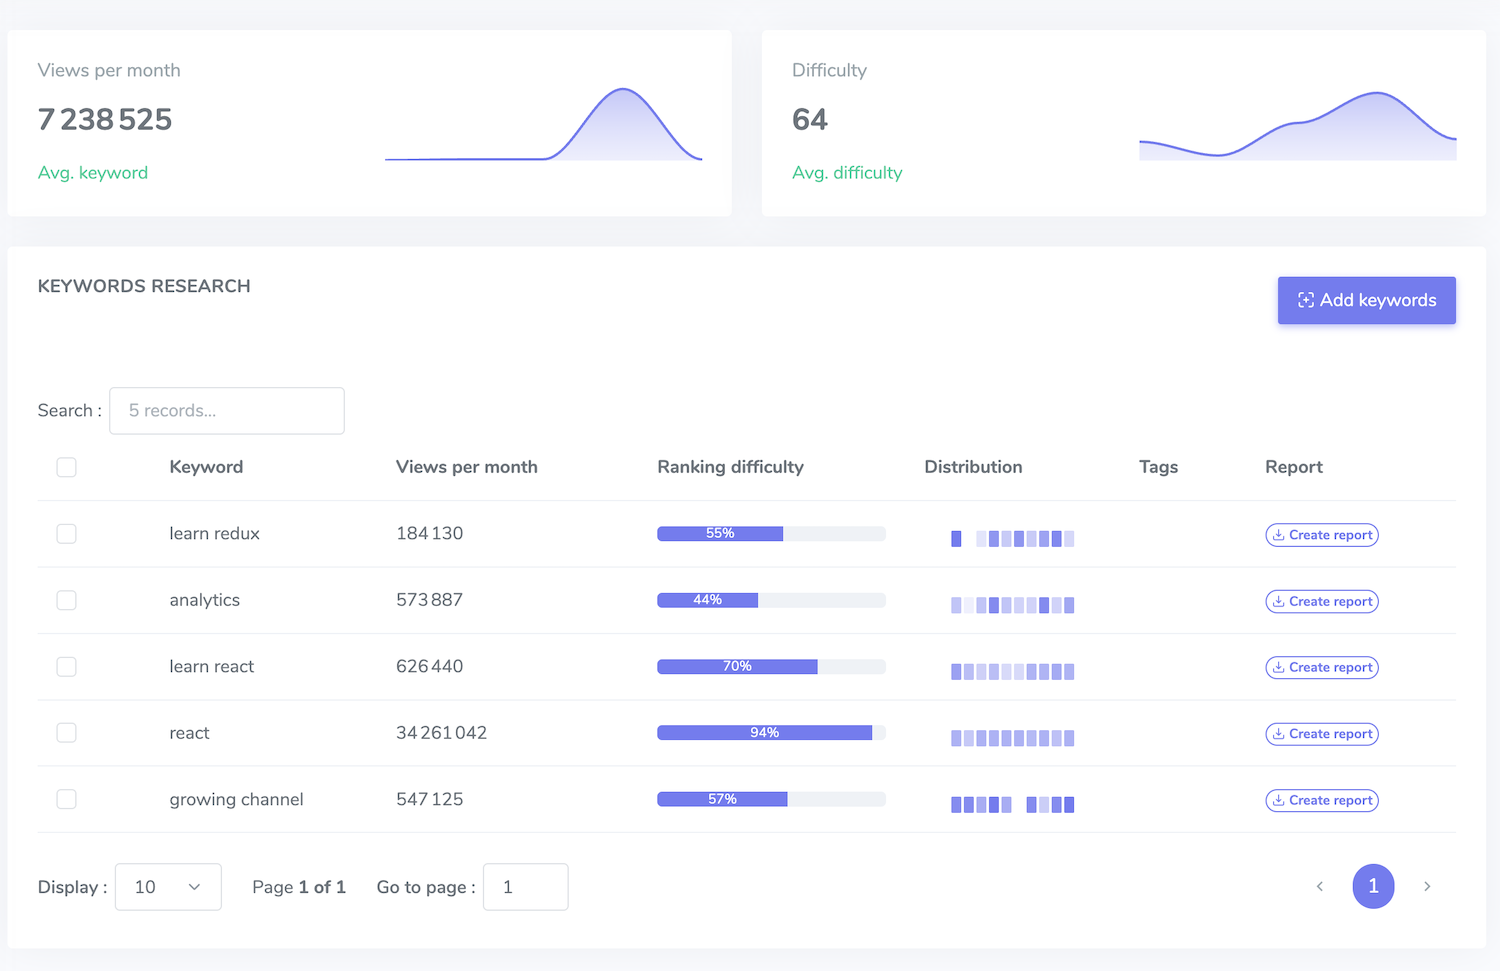Viewport: 1500px width, 971px height.
Task: Click the learn react distribution chart
Action: point(1012,672)
